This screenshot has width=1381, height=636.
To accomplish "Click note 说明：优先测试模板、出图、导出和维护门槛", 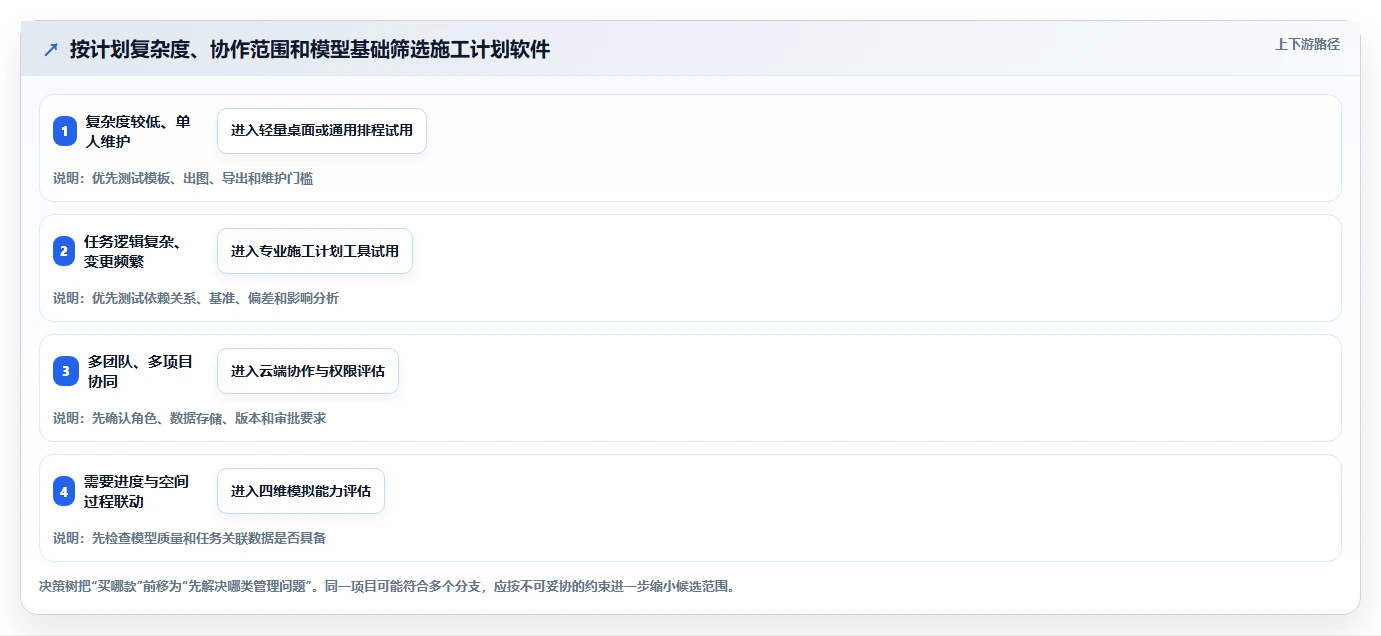I will click(x=183, y=178).
